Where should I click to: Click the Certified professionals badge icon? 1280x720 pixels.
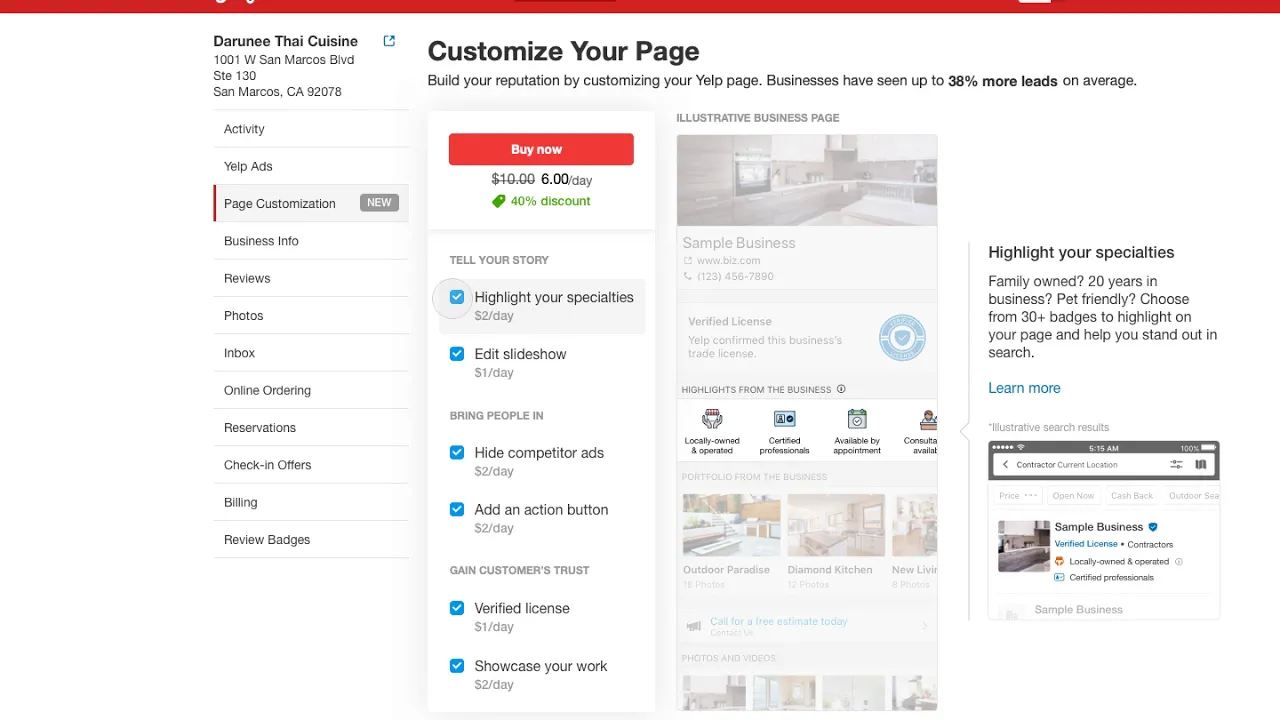784,419
